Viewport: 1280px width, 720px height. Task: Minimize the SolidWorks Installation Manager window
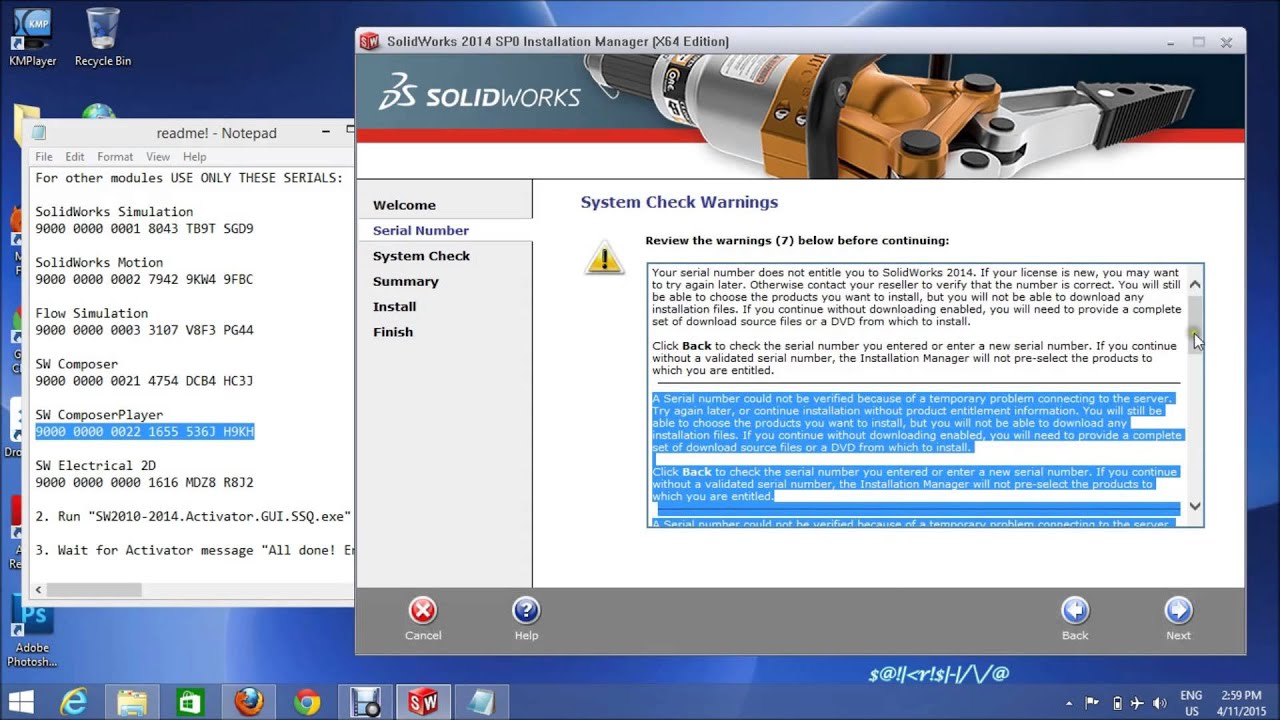[1171, 42]
